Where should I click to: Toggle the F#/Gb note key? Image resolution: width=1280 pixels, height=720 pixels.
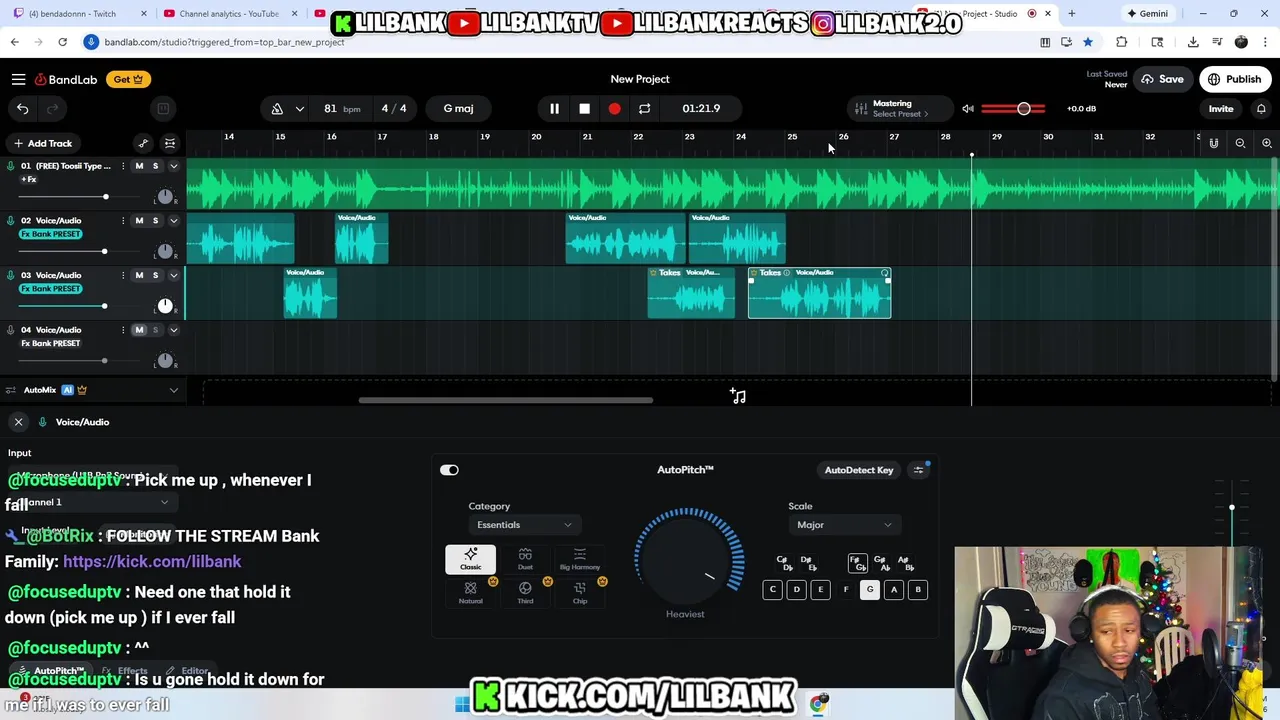tap(856, 564)
